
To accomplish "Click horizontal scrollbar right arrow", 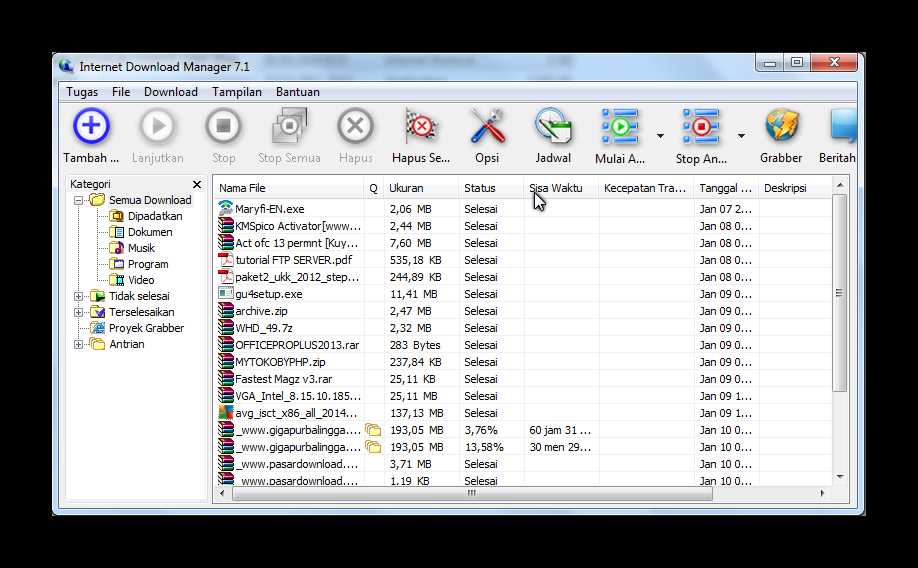I will 822,494.
